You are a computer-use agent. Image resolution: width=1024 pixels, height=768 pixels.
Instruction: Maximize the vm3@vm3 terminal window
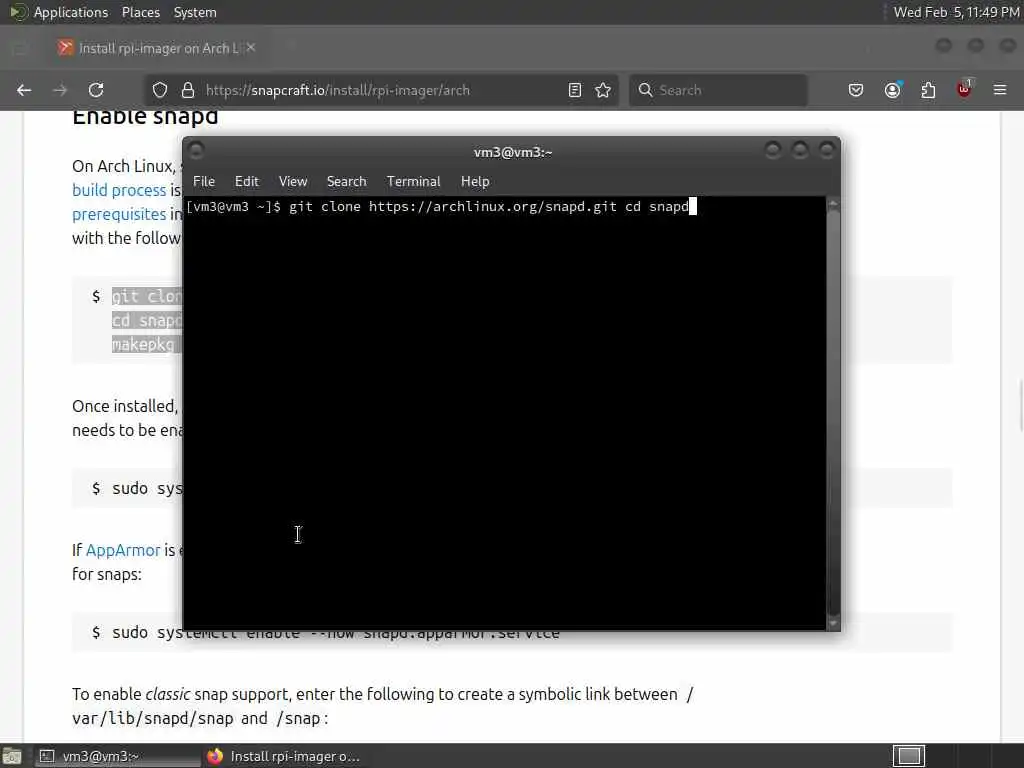pyautogui.click(x=800, y=151)
